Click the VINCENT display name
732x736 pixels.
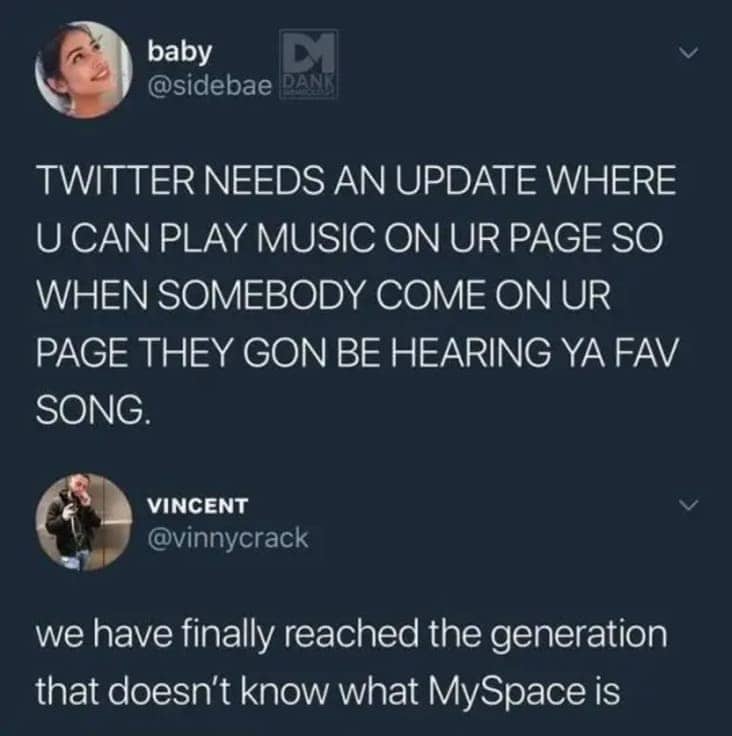click(x=198, y=506)
